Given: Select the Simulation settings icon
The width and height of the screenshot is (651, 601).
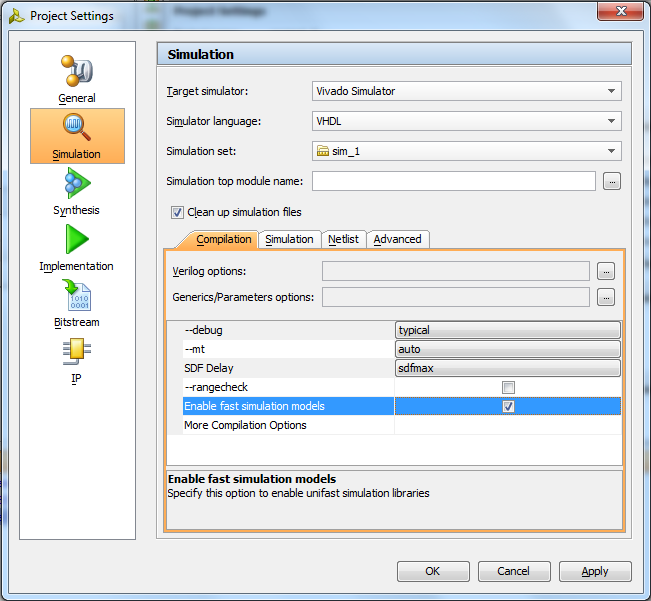Looking at the screenshot, I should [x=77, y=136].
